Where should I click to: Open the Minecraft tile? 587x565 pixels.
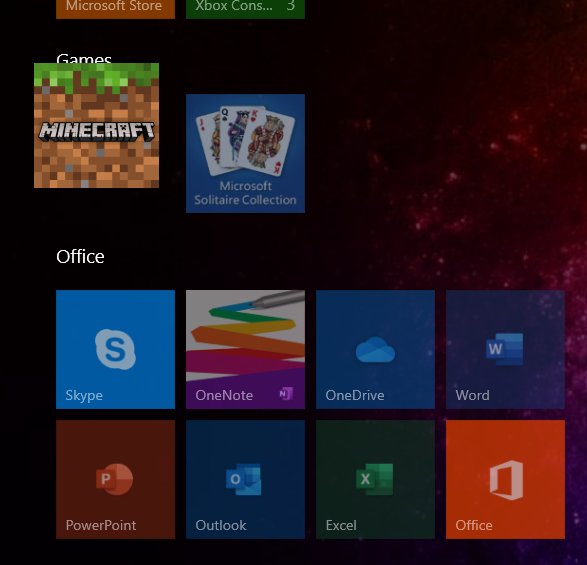tap(96, 125)
